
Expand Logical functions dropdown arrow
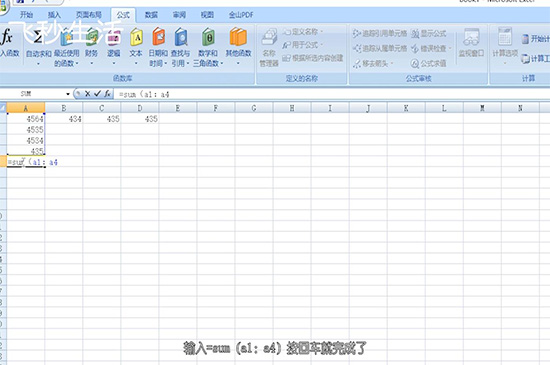point(114,64)
